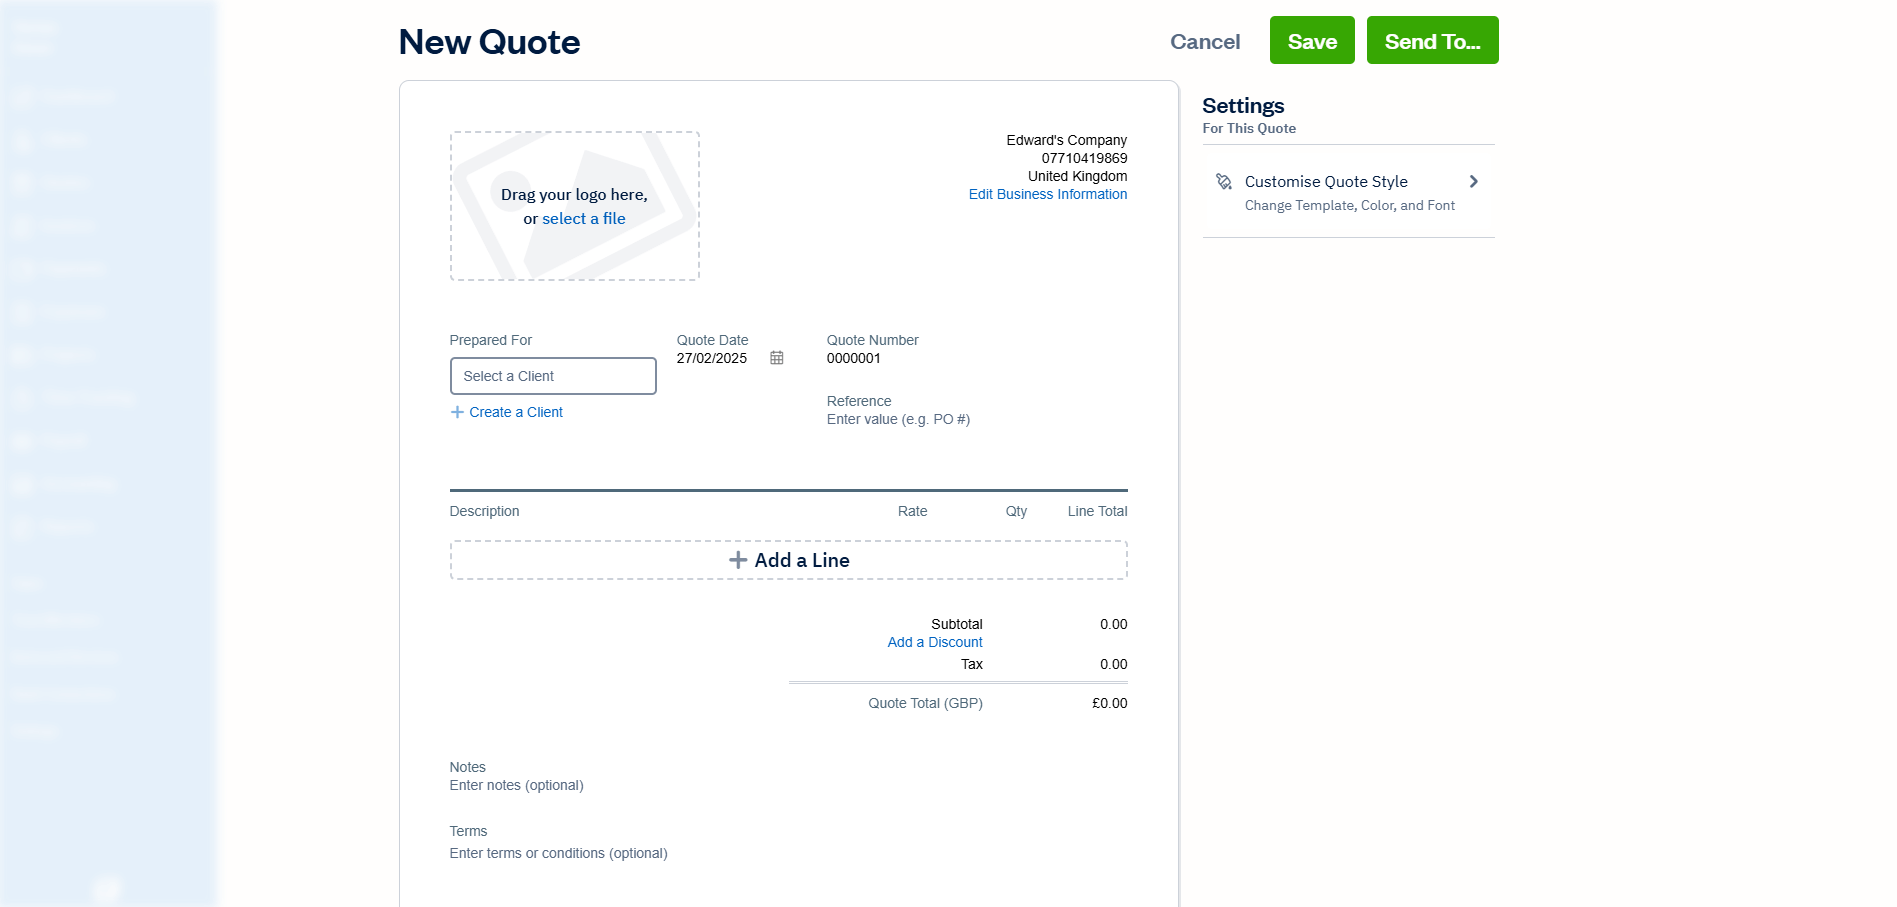The width and height of the screenshot is (1897, 907).
Task: Click the 'Drag your logo here' text
Action: (574, 195)
